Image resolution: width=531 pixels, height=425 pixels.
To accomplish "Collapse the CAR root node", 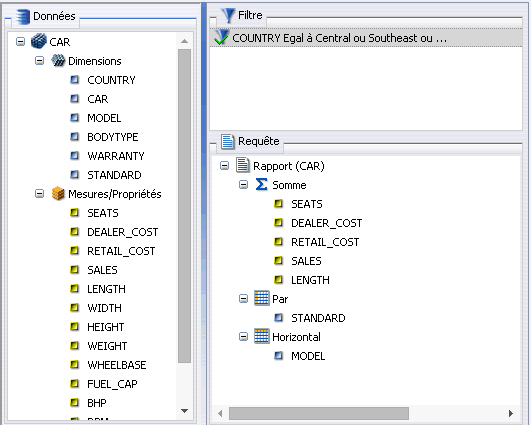I will click(x=21, y=42).
